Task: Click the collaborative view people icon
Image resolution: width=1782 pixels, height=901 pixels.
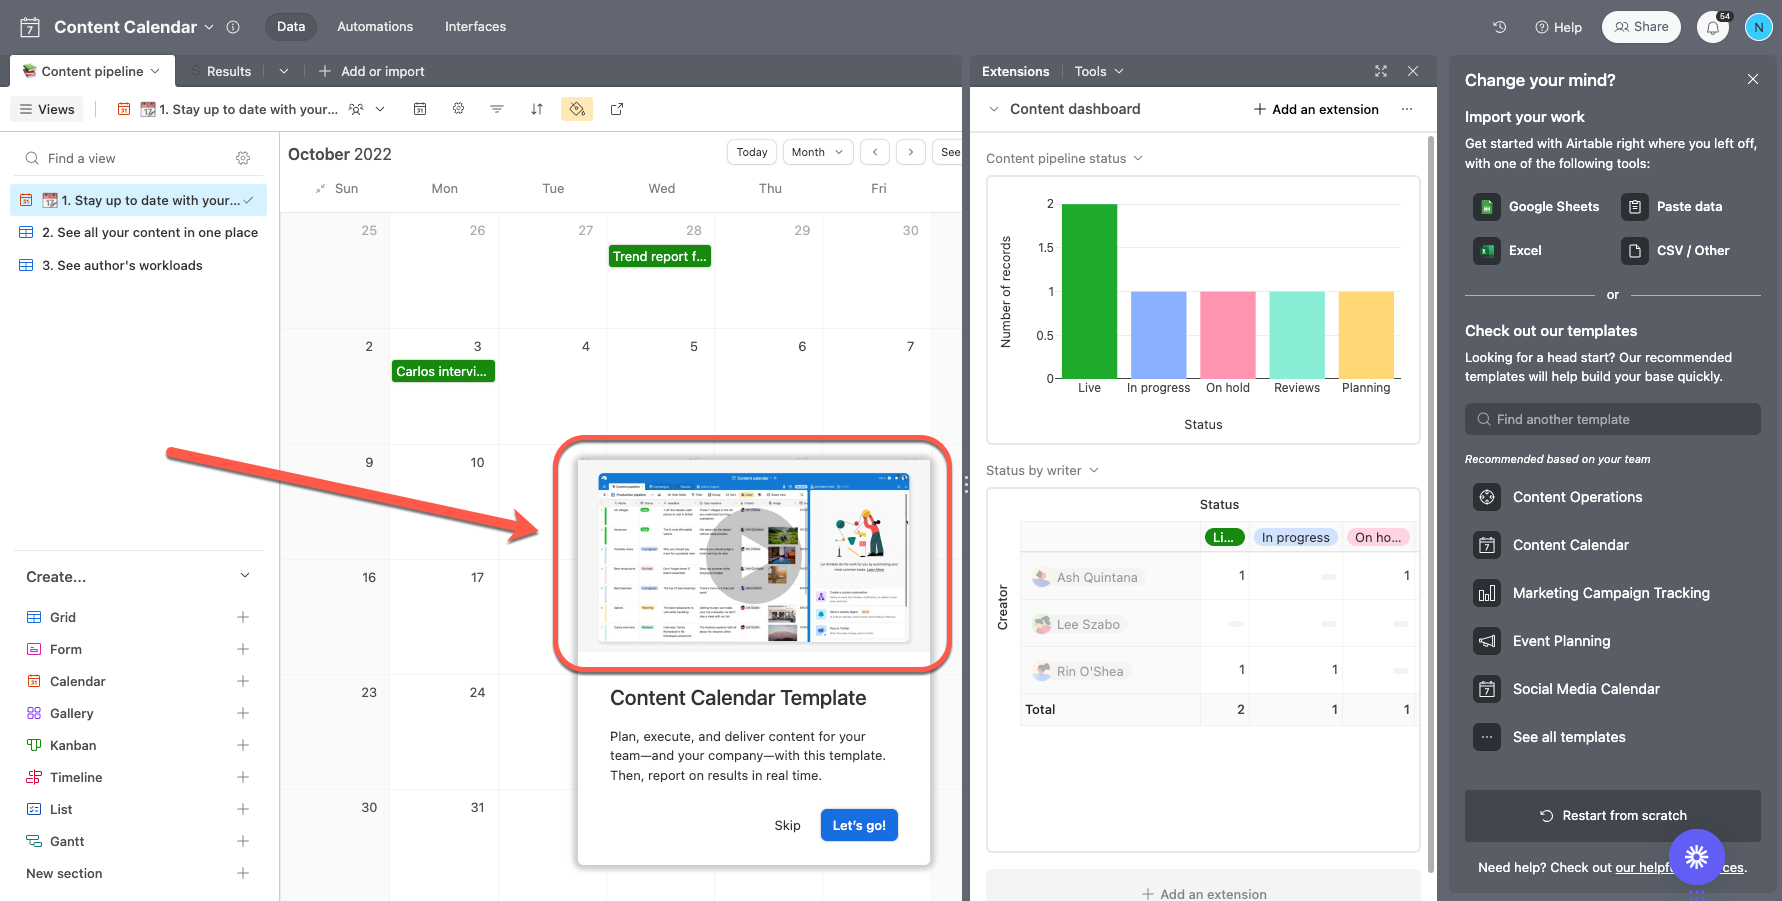Action: [x=356, y=109]
